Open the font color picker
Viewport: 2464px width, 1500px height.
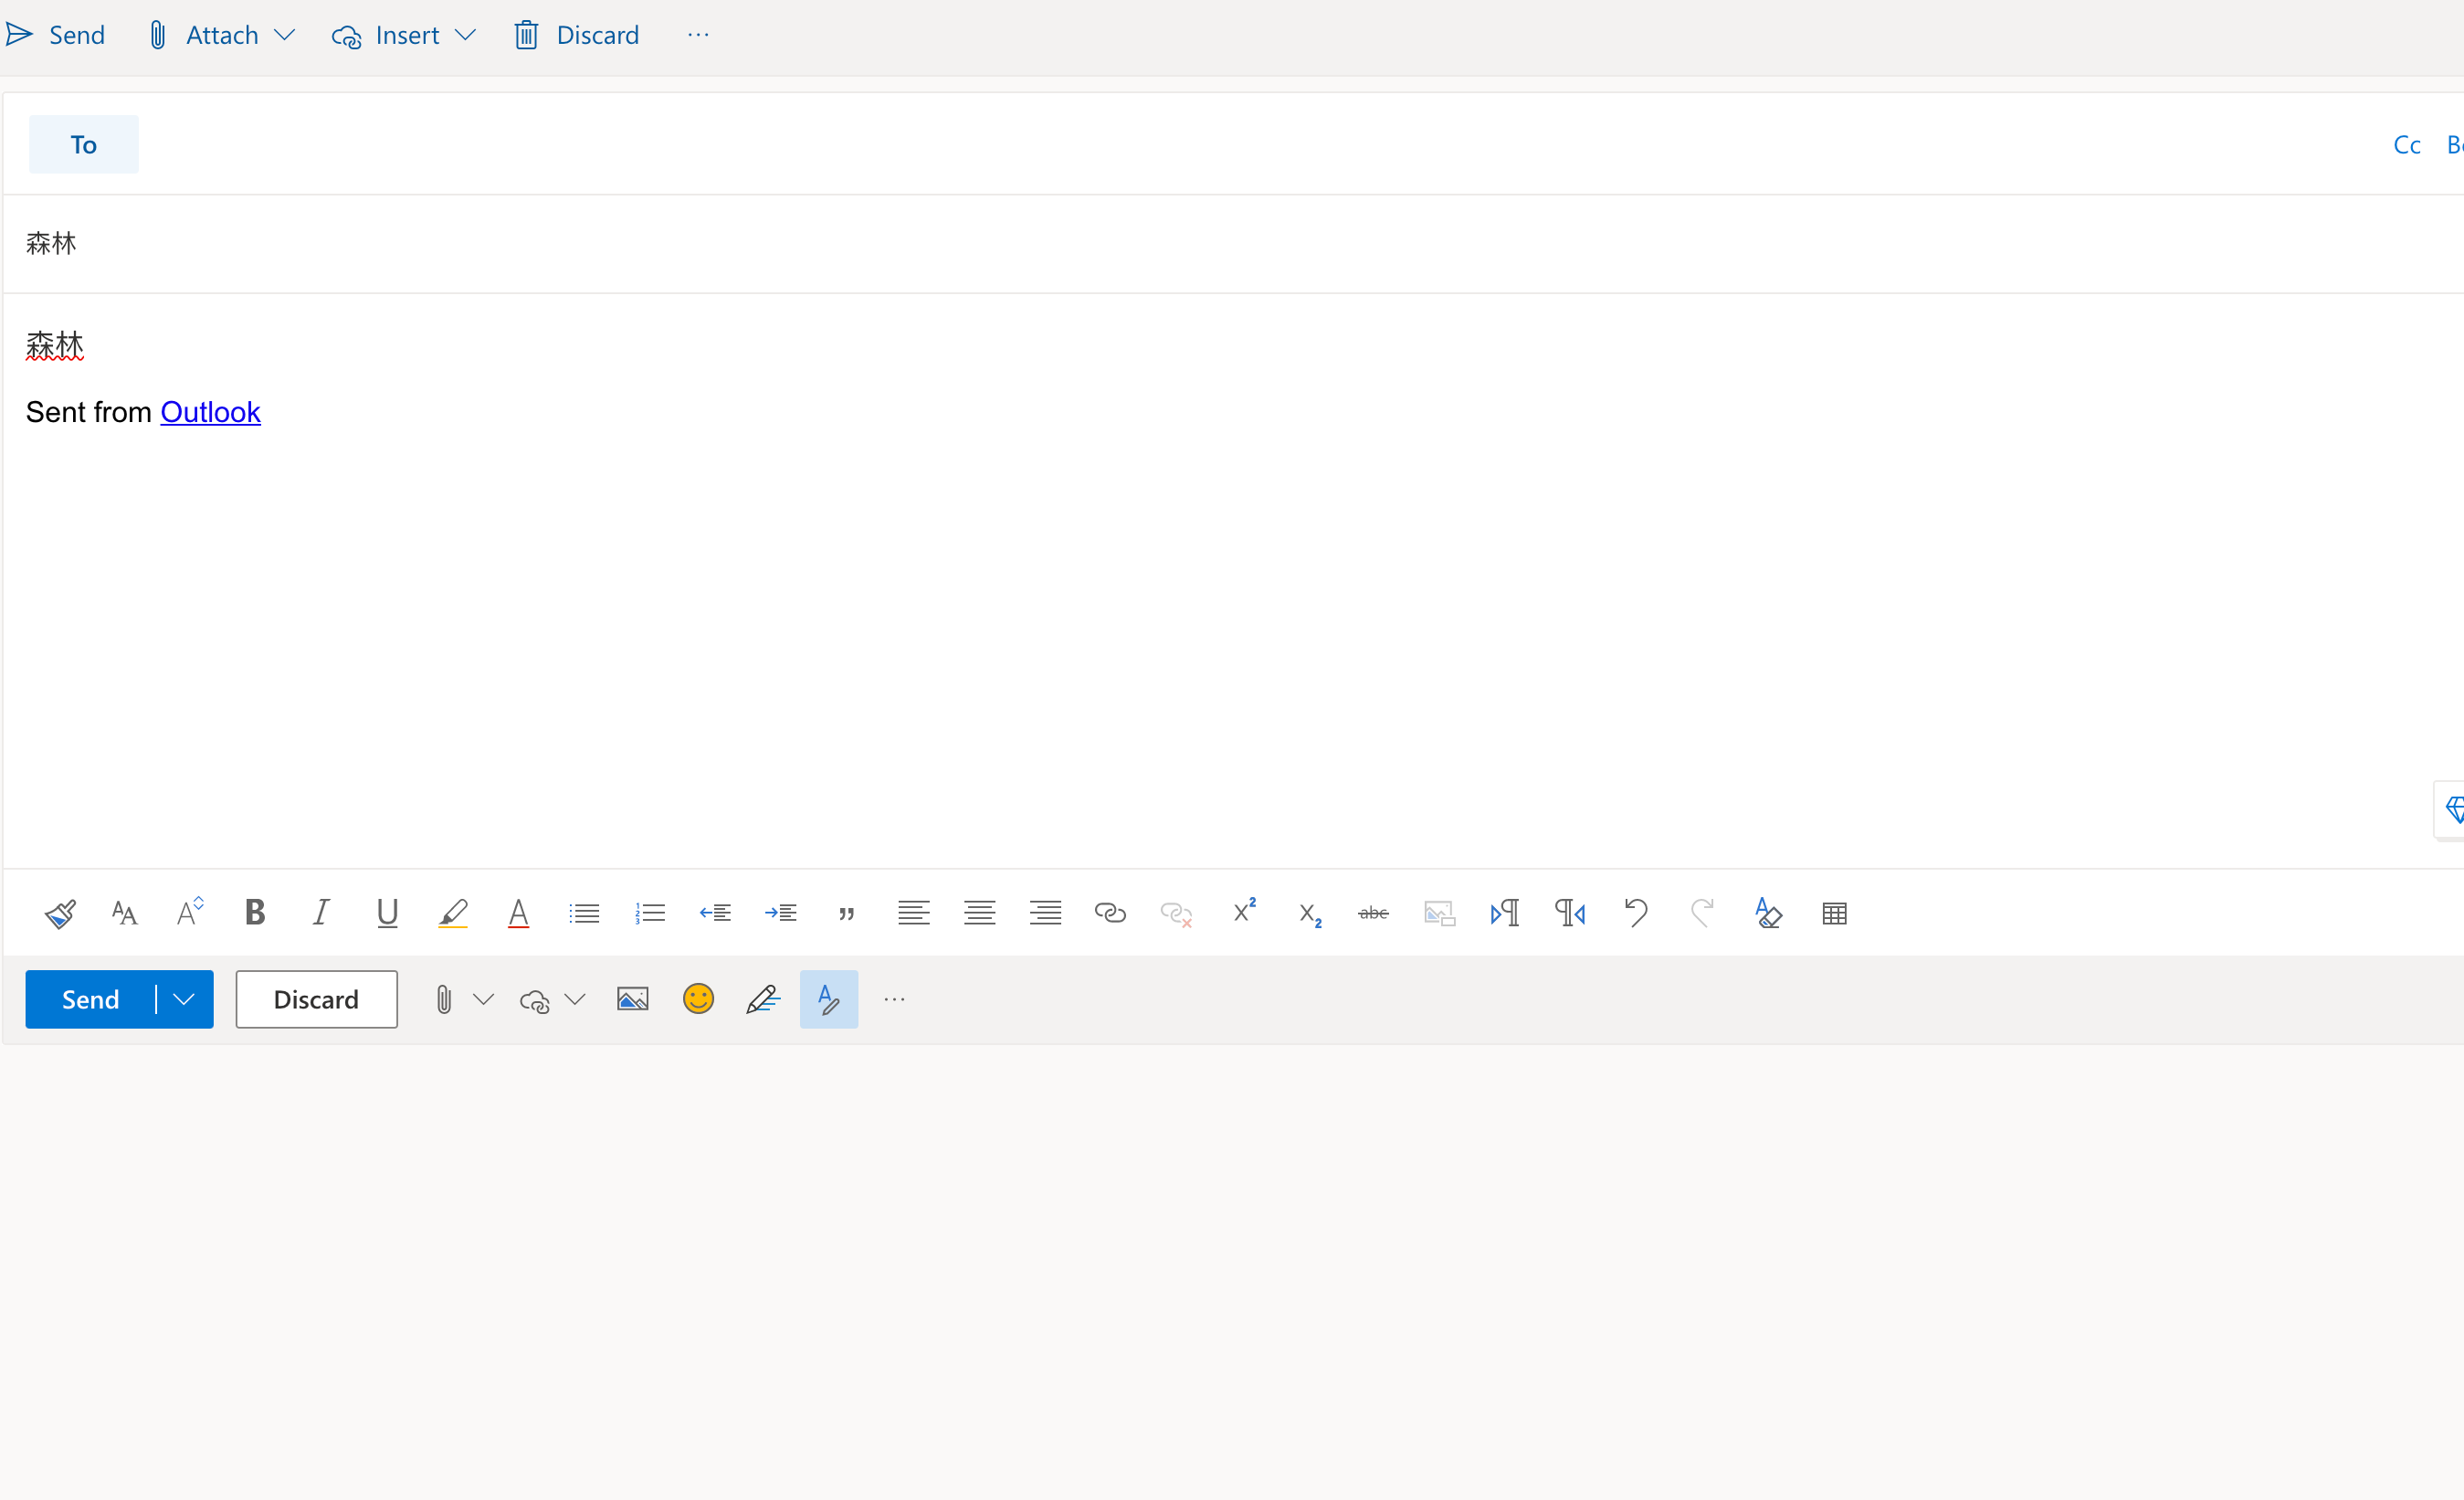point(518,912)
